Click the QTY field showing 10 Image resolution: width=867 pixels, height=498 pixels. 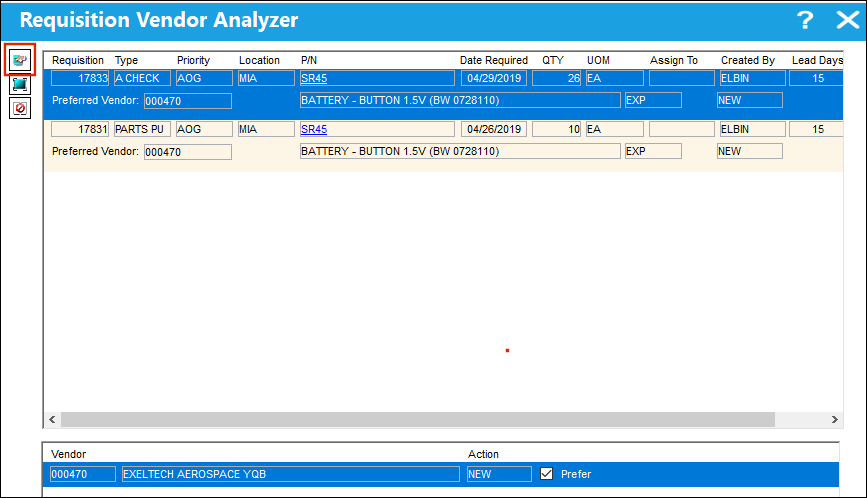click(556, 129)
